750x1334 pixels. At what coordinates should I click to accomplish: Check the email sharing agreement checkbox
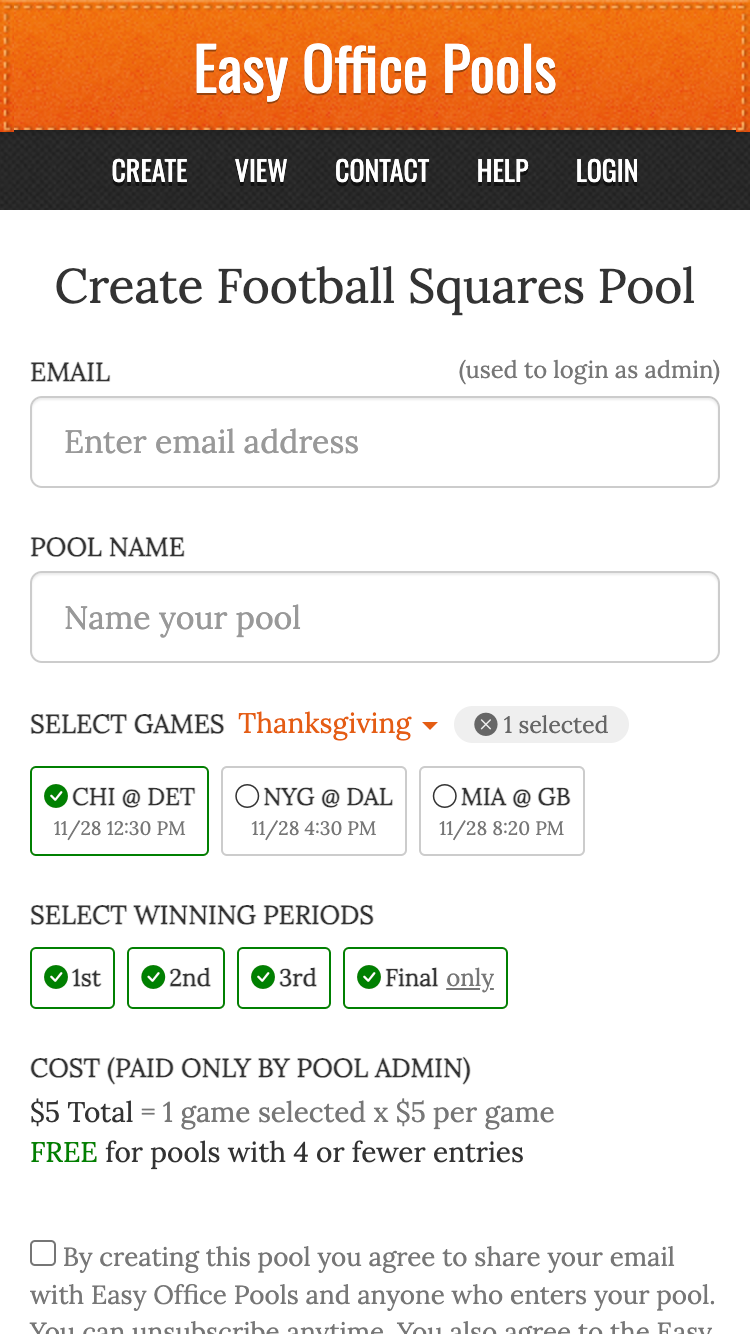[x=42, y=1252]
